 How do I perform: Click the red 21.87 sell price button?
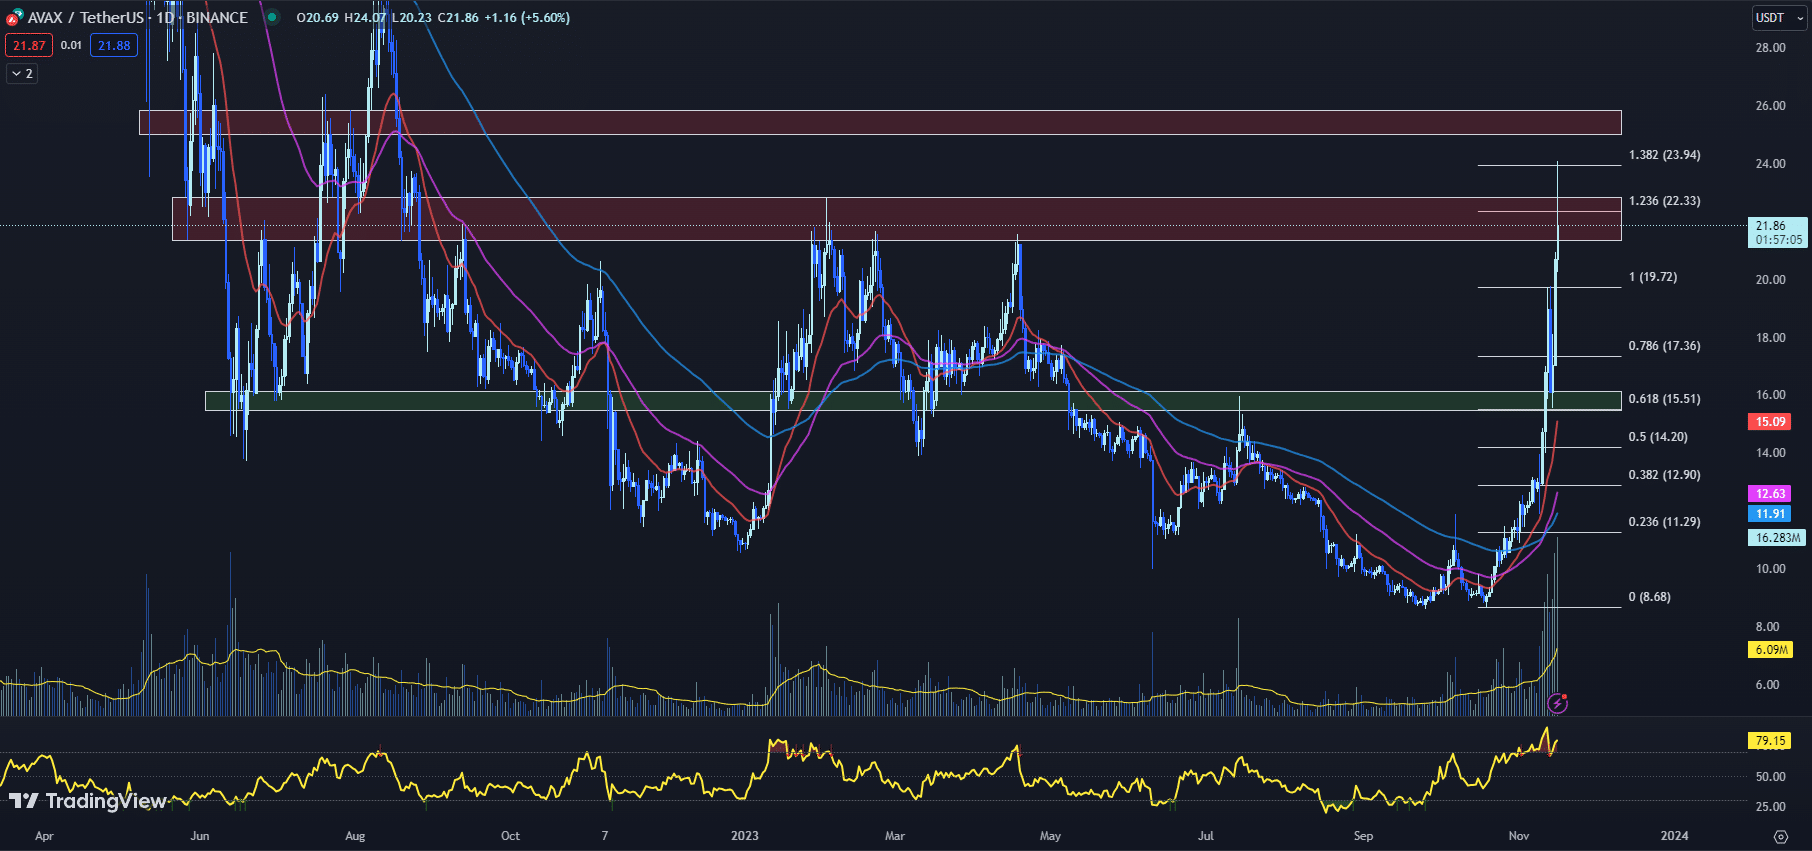click(x=29, y=46)
